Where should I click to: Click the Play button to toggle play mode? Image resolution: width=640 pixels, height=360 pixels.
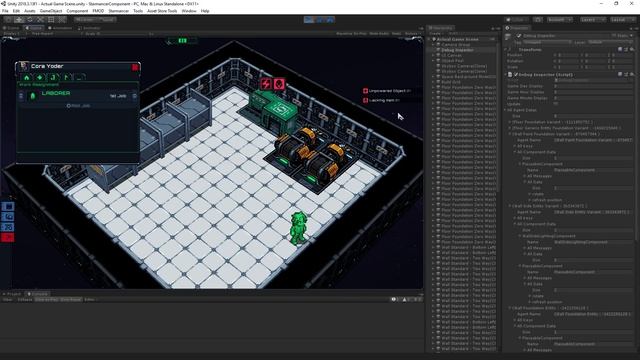[309, 19]
